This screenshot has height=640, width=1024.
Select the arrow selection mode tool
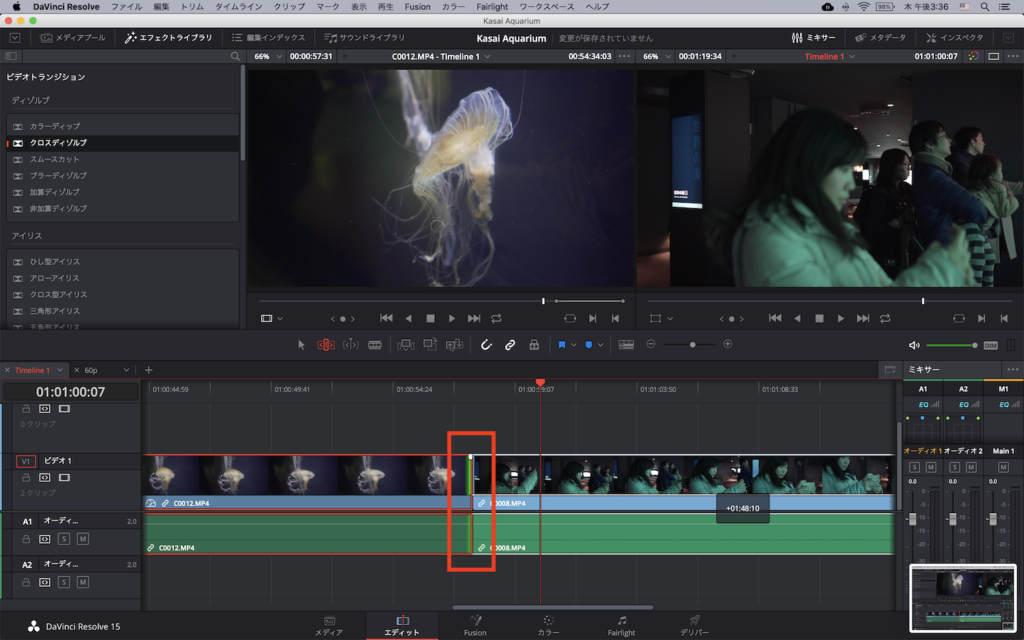(302, 344)
